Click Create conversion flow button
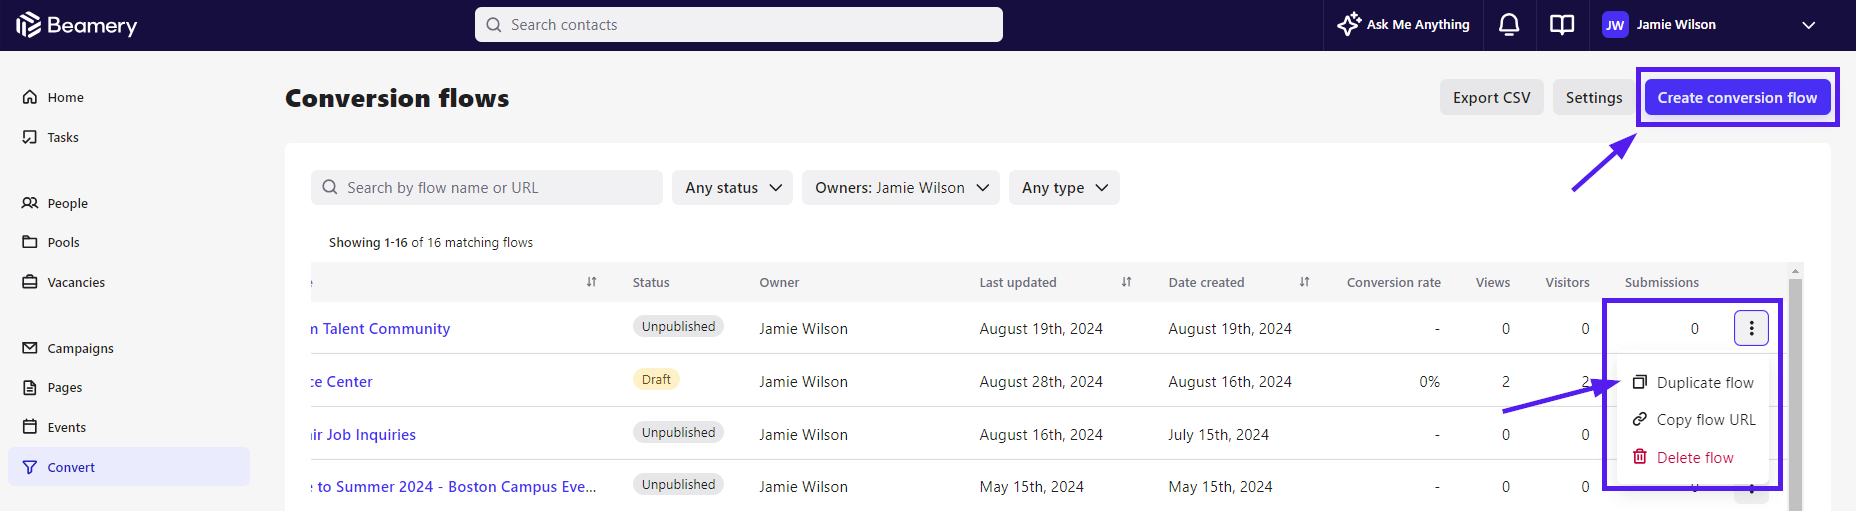 pyautogui.click(x=1737, y=98)
